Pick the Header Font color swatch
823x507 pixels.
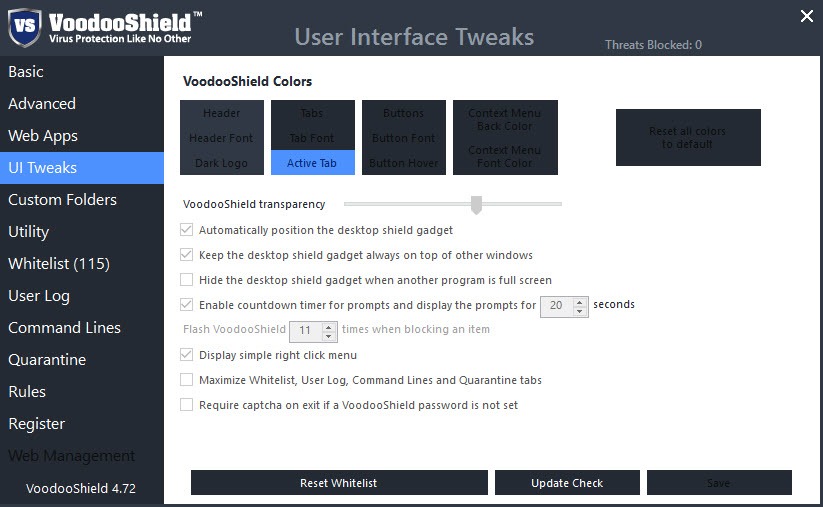(221, 138)
